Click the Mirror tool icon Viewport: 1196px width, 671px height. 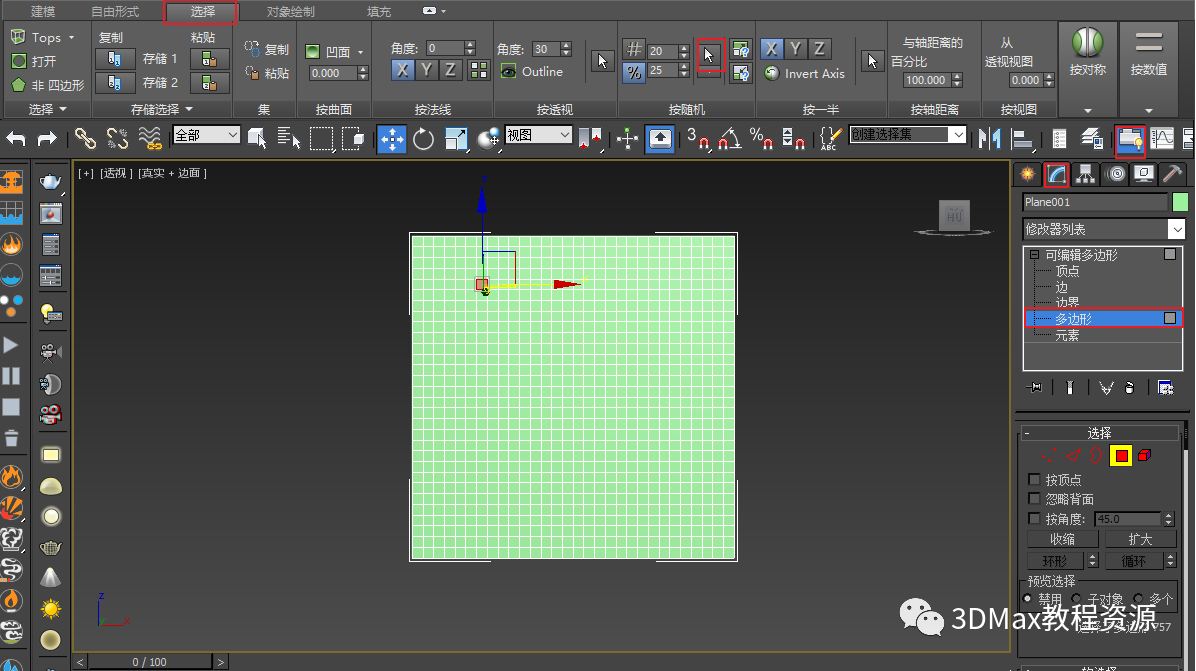click(x=989, y=139)
